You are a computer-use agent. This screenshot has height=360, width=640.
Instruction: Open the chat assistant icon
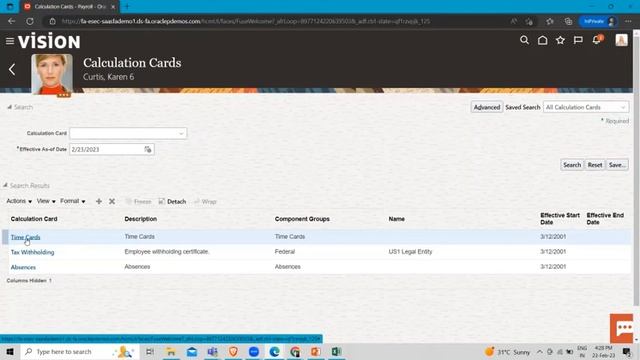pyautogui.click(x=622, y=328)
